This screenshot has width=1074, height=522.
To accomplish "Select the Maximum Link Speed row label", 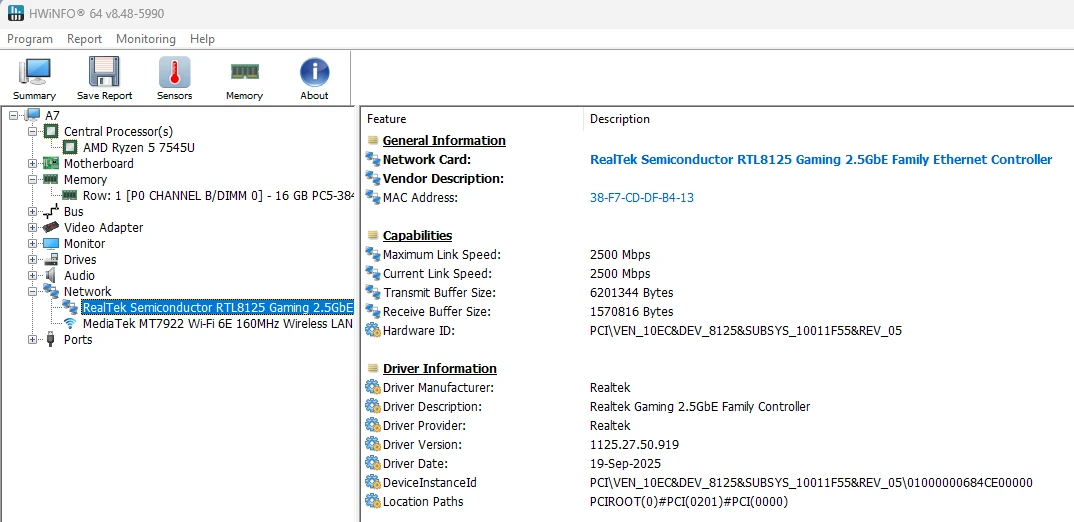I will coord(442,255).
